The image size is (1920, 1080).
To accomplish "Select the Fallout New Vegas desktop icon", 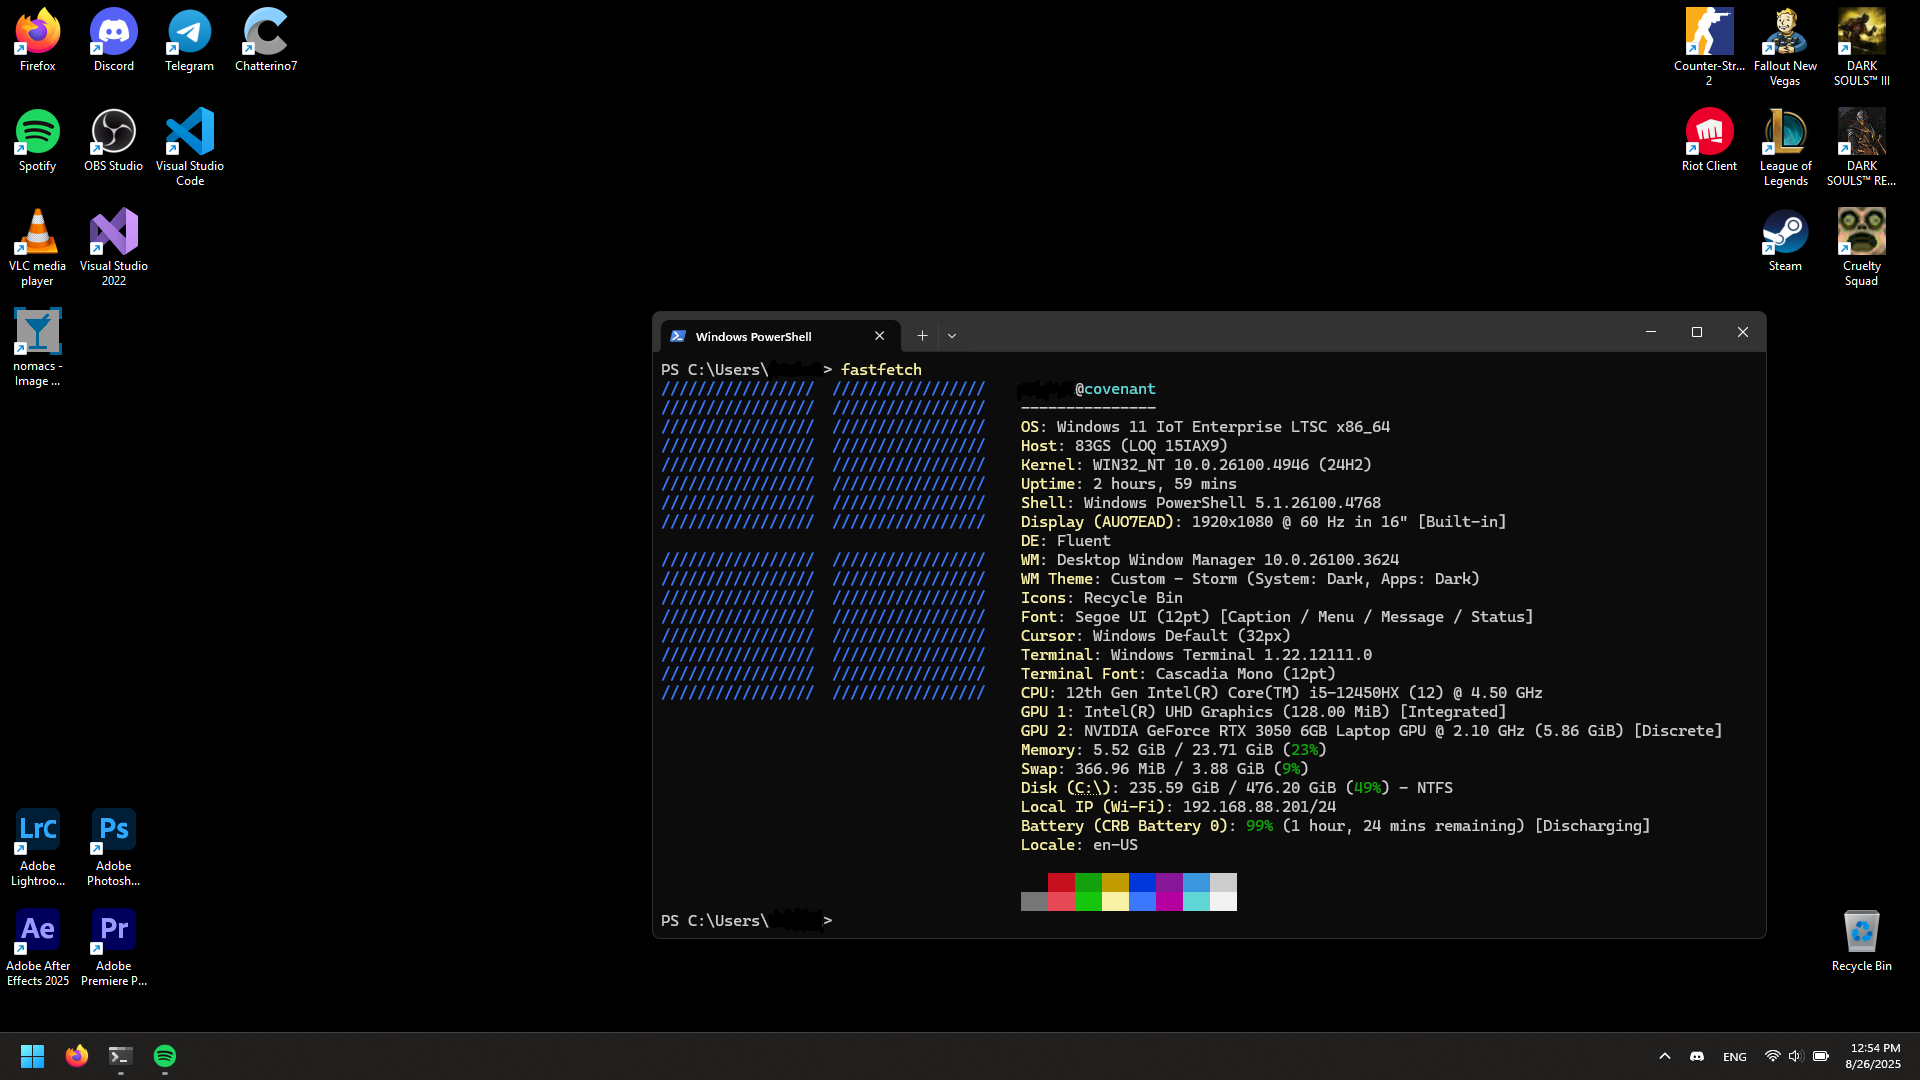I will (x=1785, y=47).
